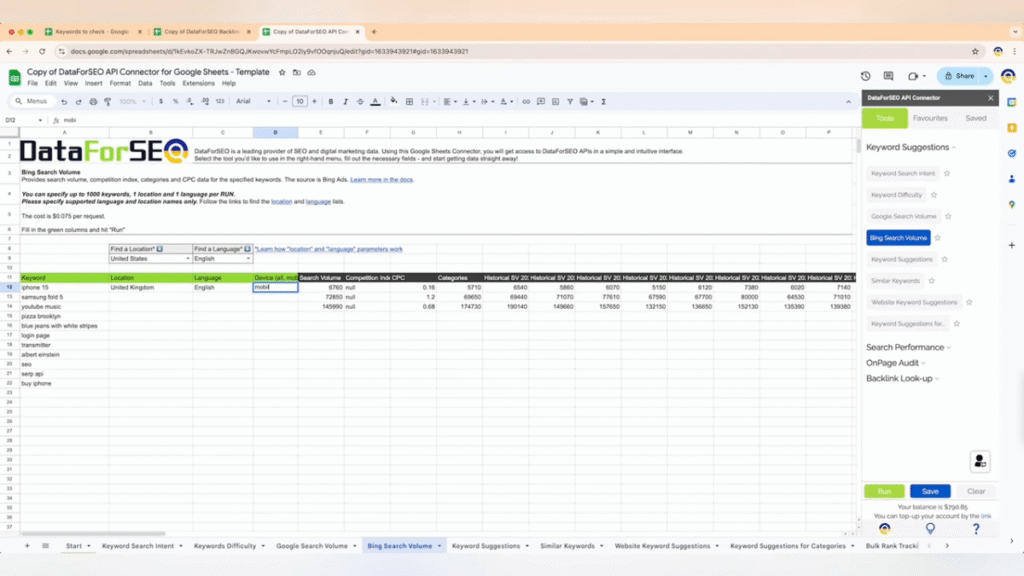Click the question mark help icon in connector

coord(976,528)
